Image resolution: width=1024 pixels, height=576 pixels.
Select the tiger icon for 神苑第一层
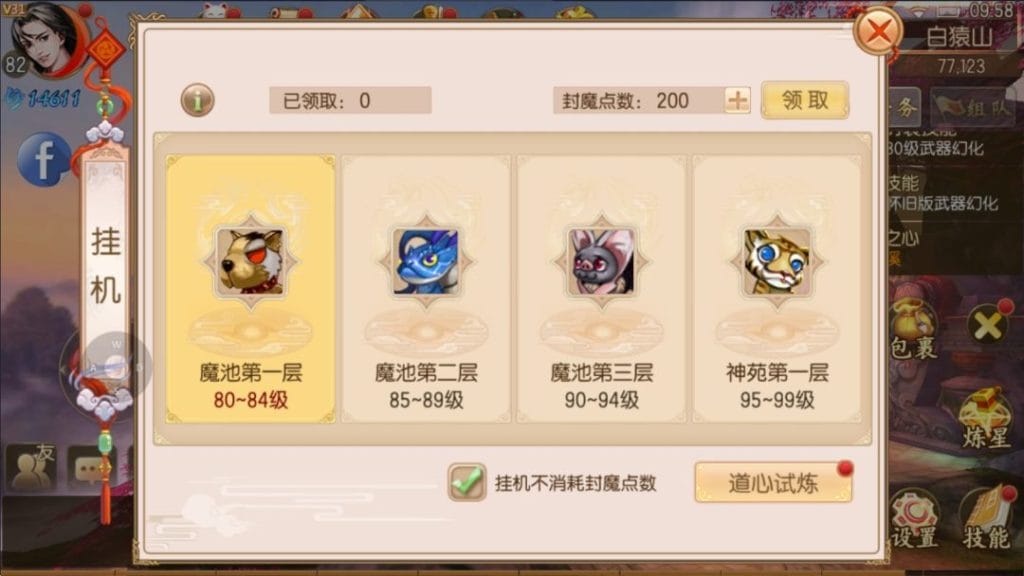coord(777,261)
